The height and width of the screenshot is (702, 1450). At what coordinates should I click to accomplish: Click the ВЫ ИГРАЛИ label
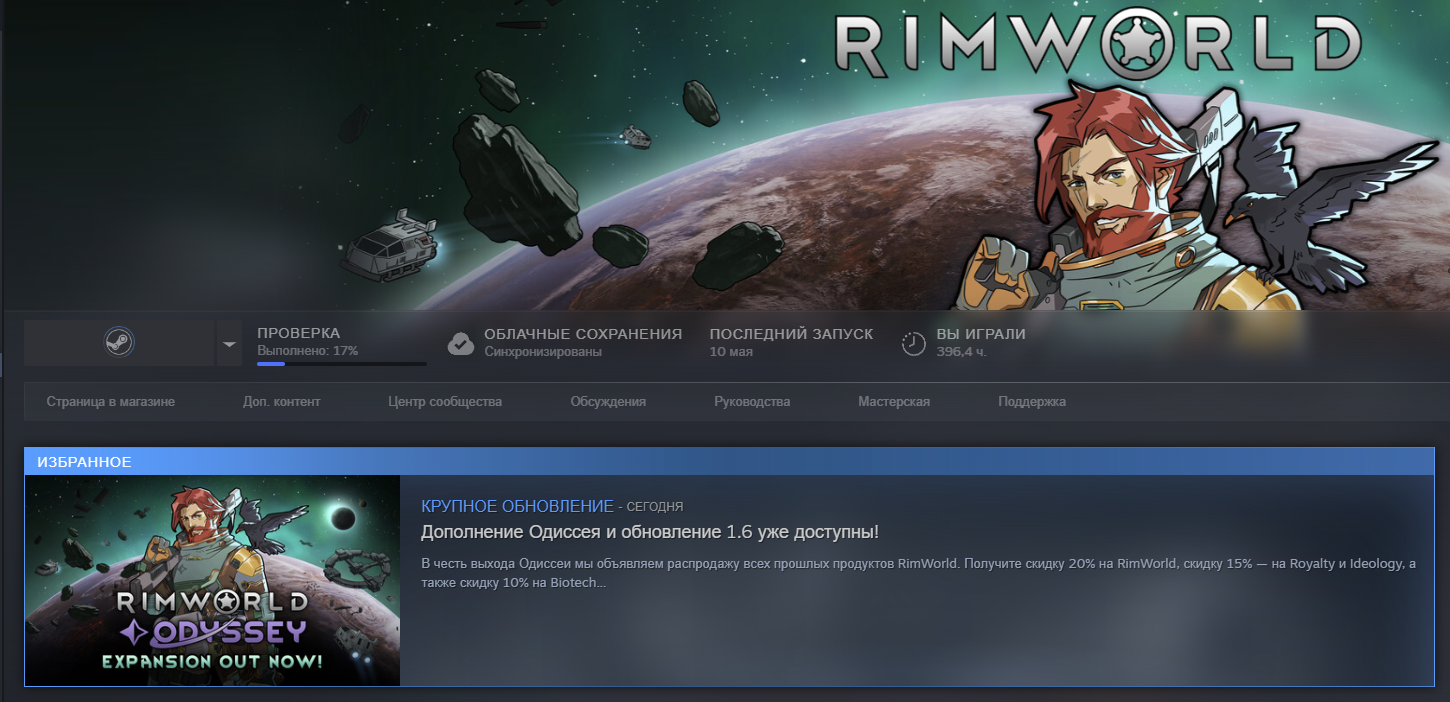981,334
